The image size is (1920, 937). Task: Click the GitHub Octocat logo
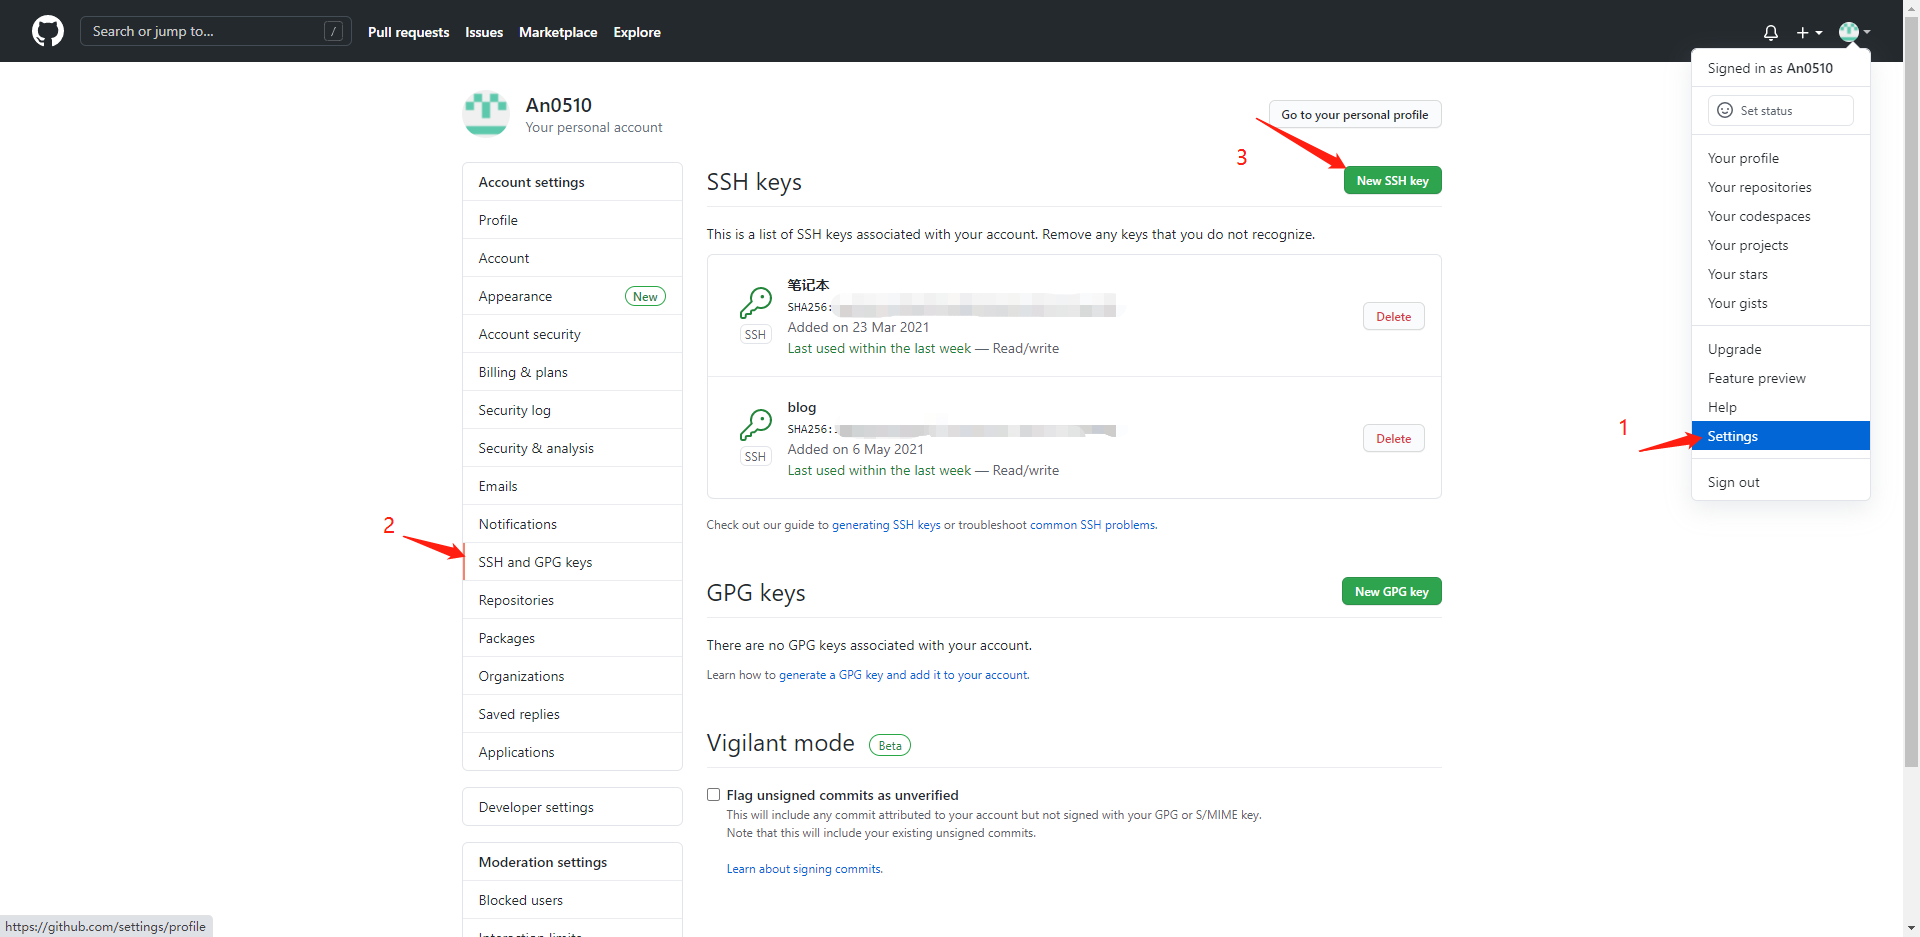coord(47,31)
